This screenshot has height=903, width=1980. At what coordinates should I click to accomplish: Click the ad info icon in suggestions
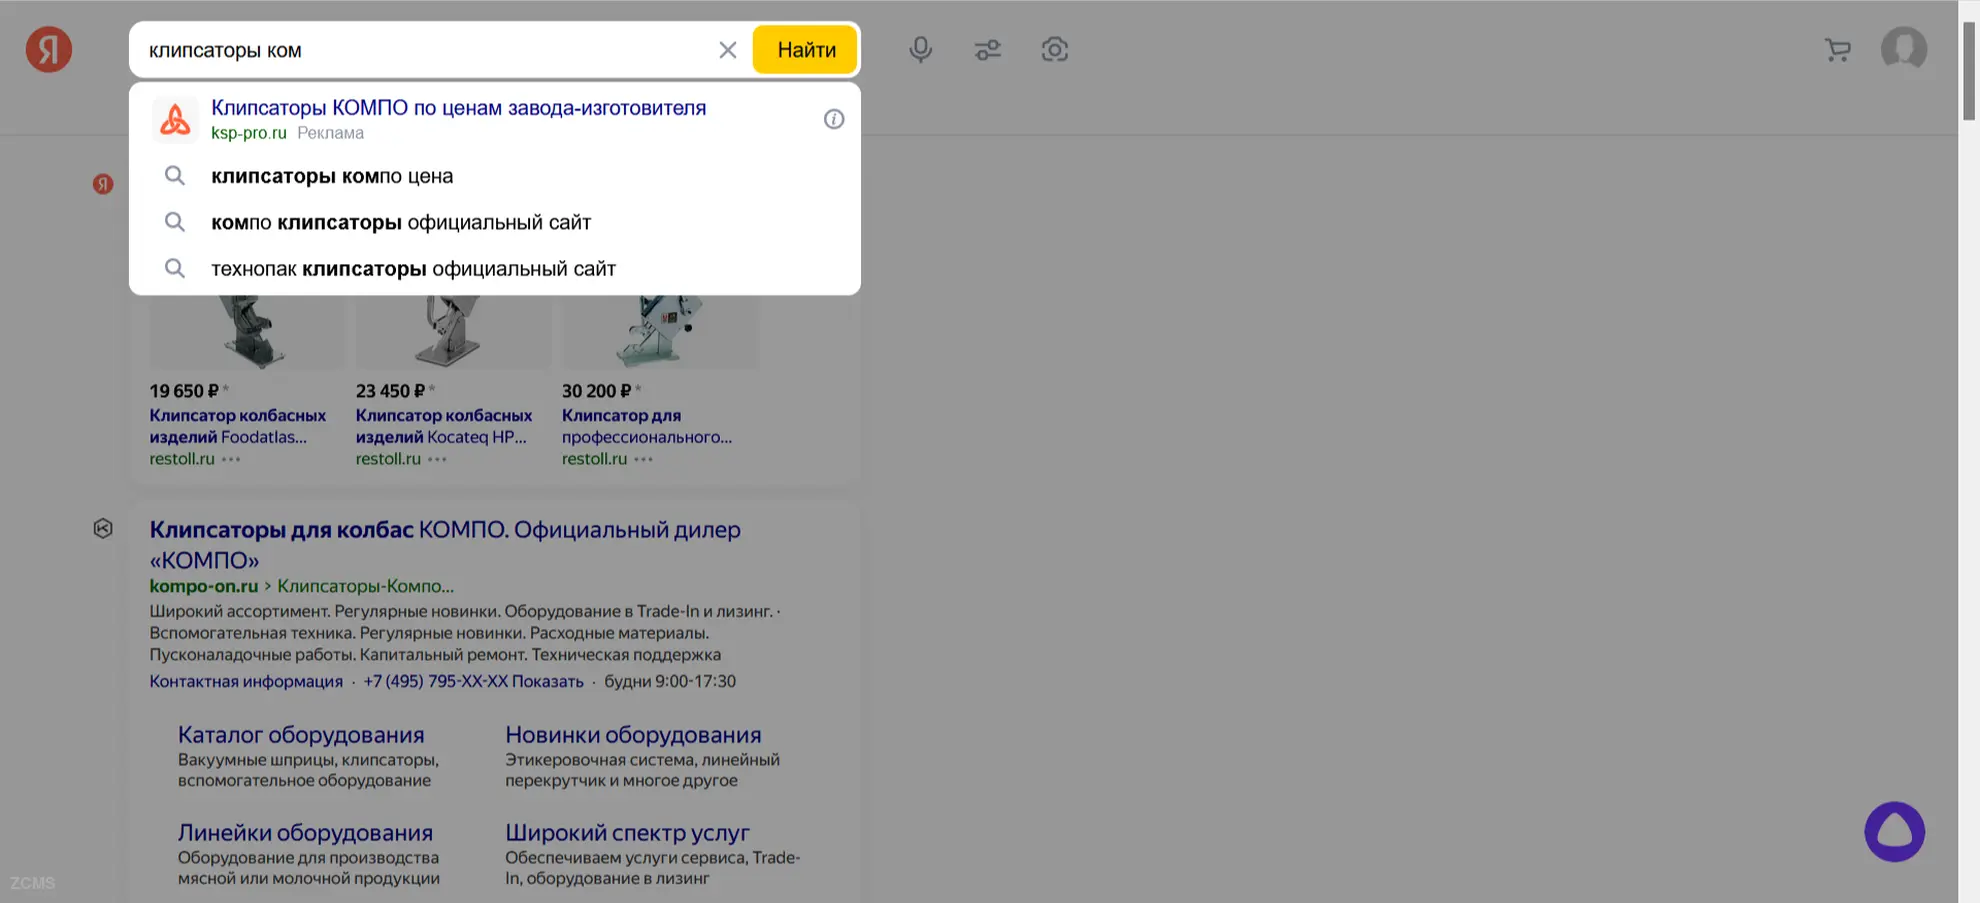[x=833, y=119]
